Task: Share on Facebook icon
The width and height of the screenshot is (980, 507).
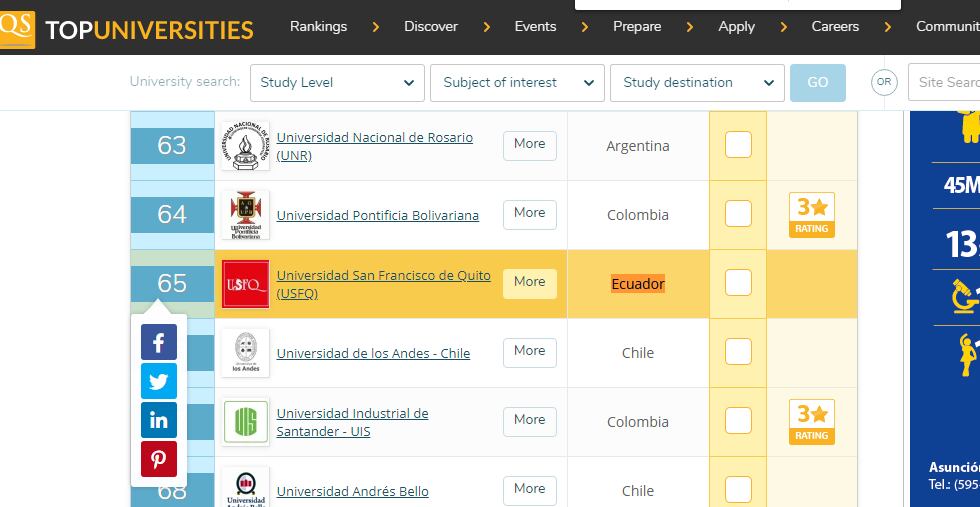Action: click(158, 343)
